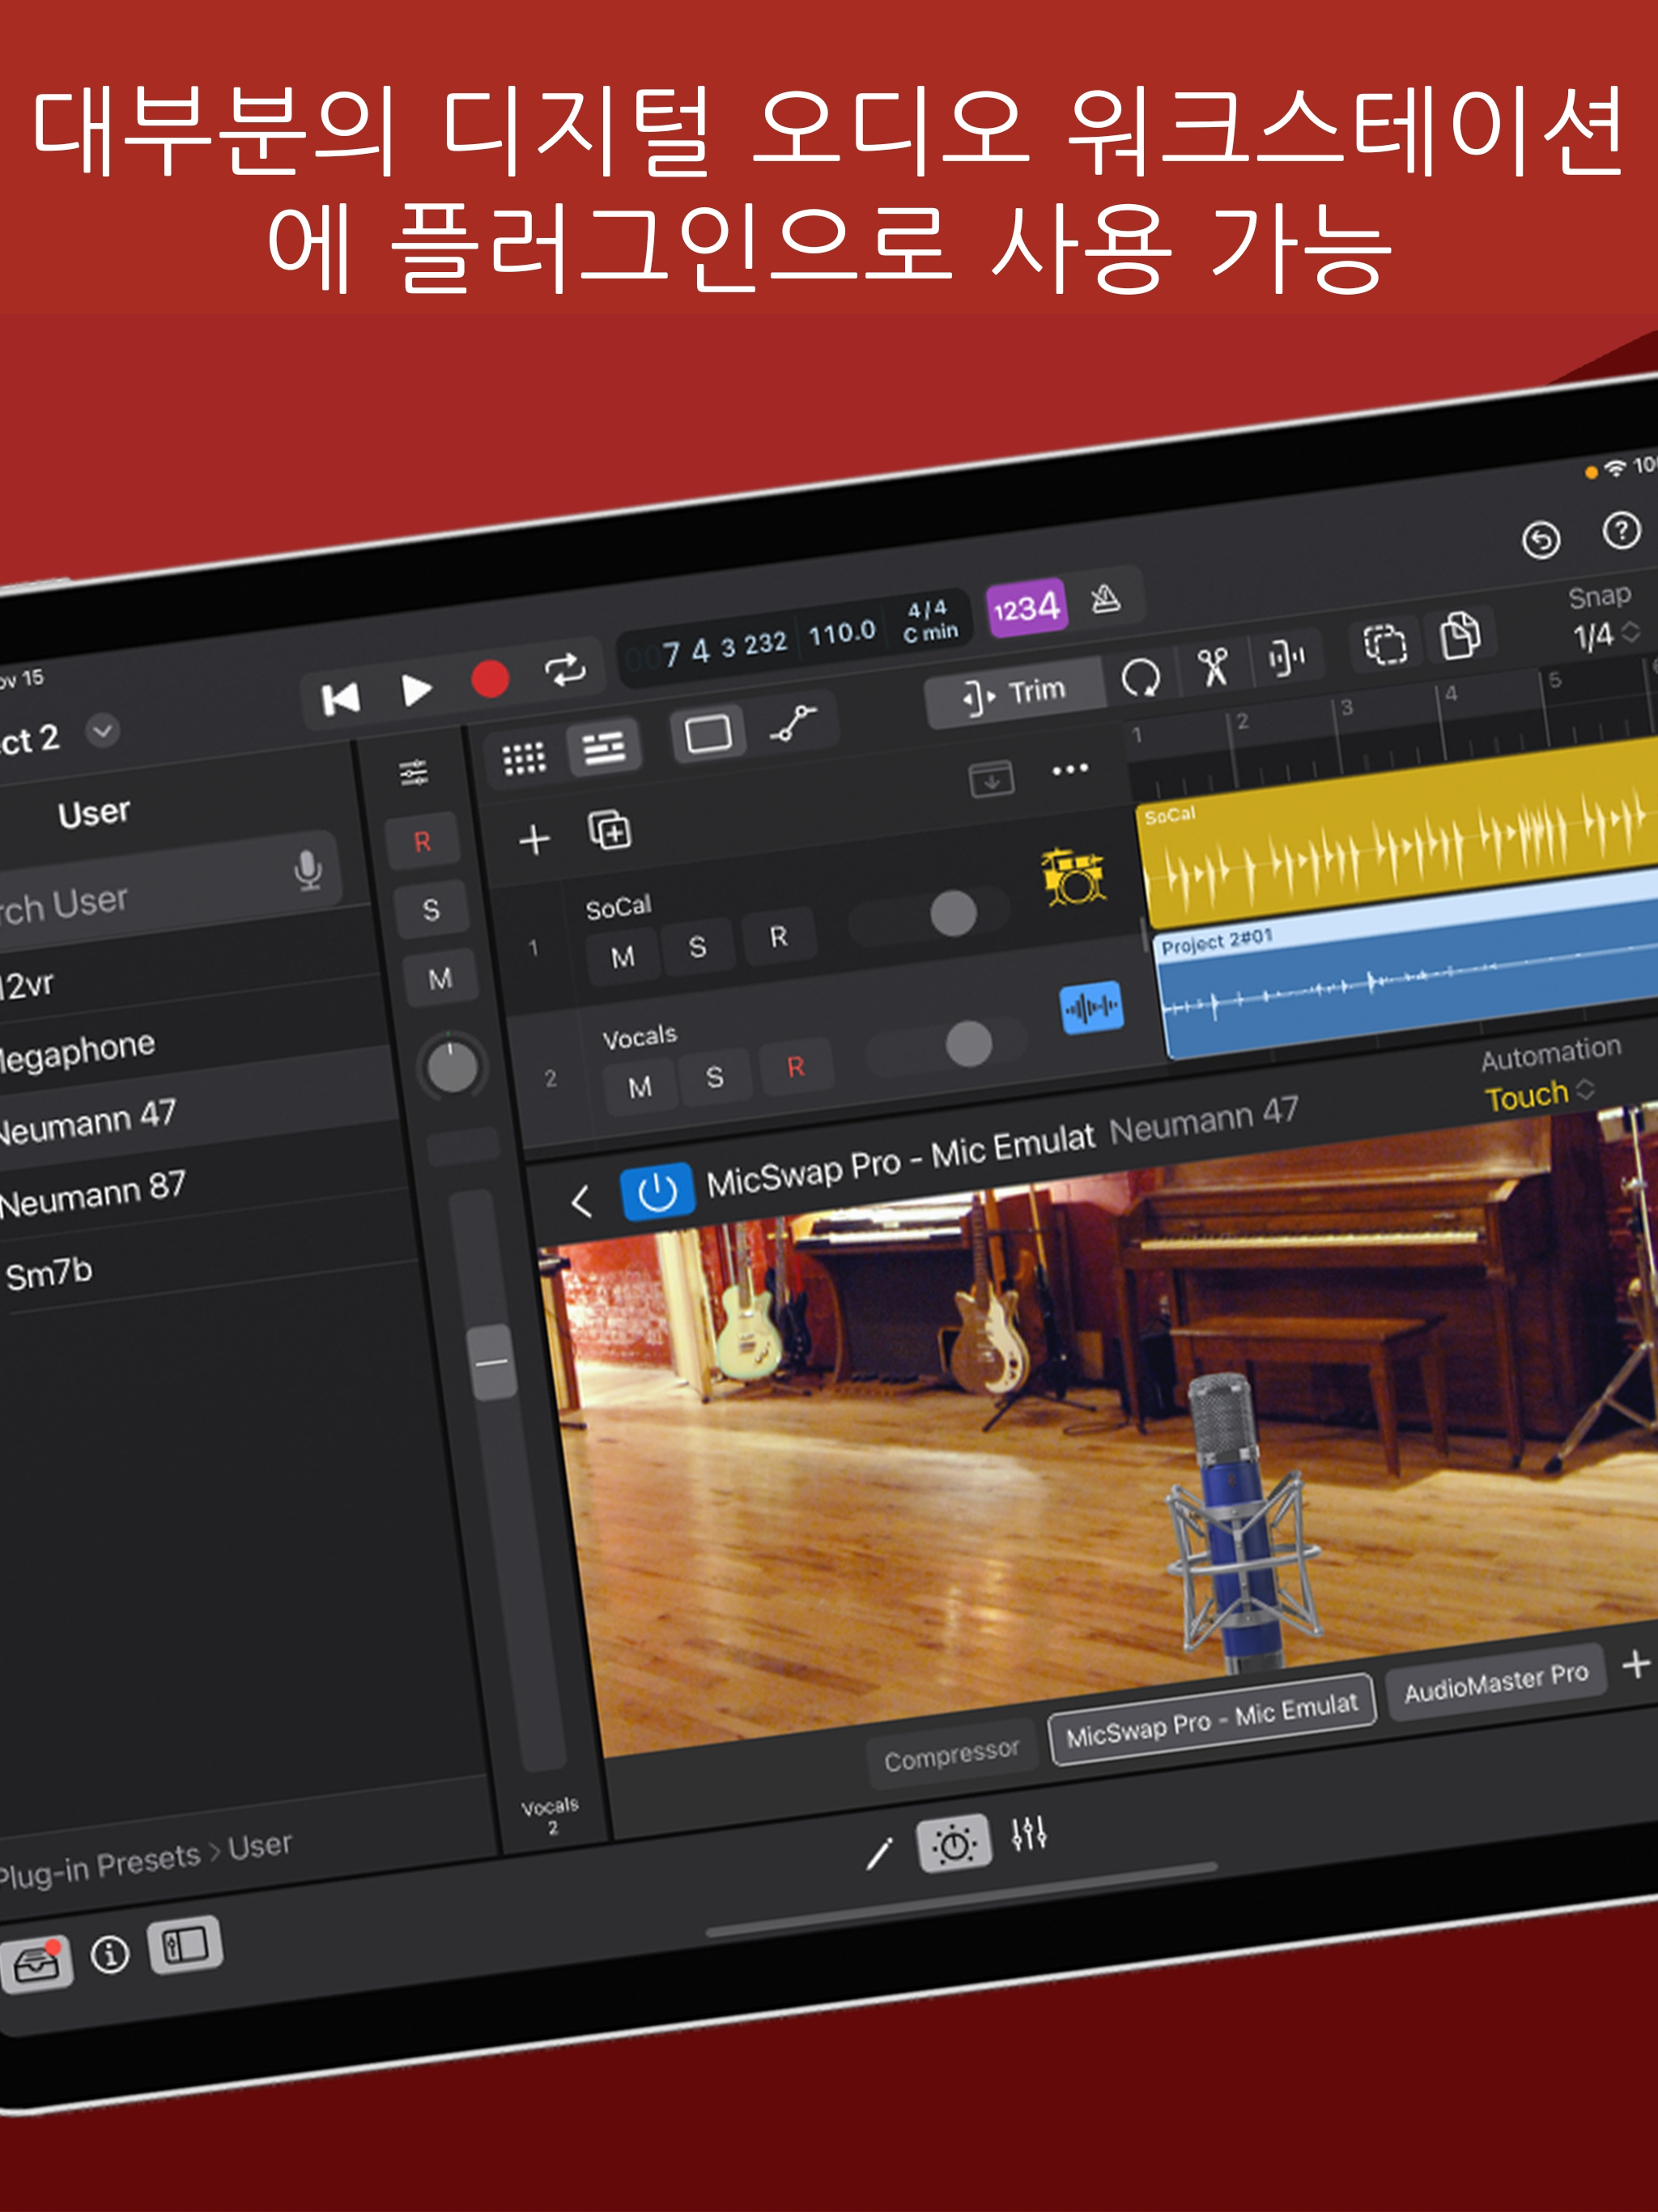
Task: Open the inspector info icon
Action: [x=110, y=1954]
